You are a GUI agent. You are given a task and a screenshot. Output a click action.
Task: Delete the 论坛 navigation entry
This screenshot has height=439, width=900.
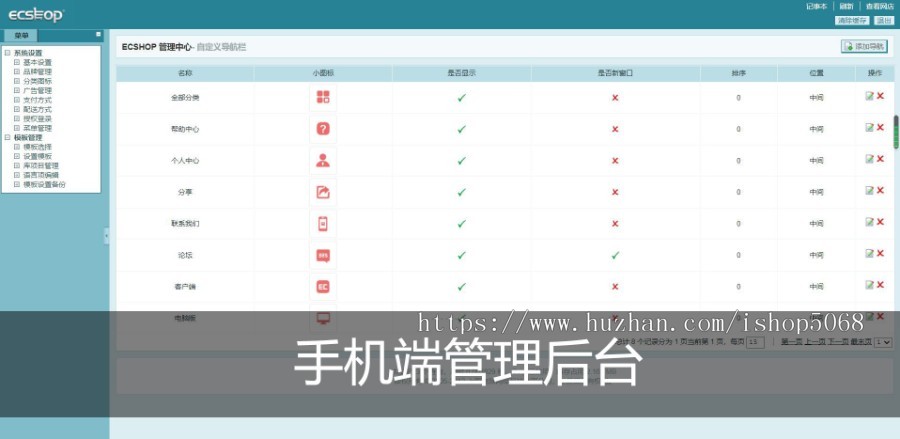click(x=880, y=254)
